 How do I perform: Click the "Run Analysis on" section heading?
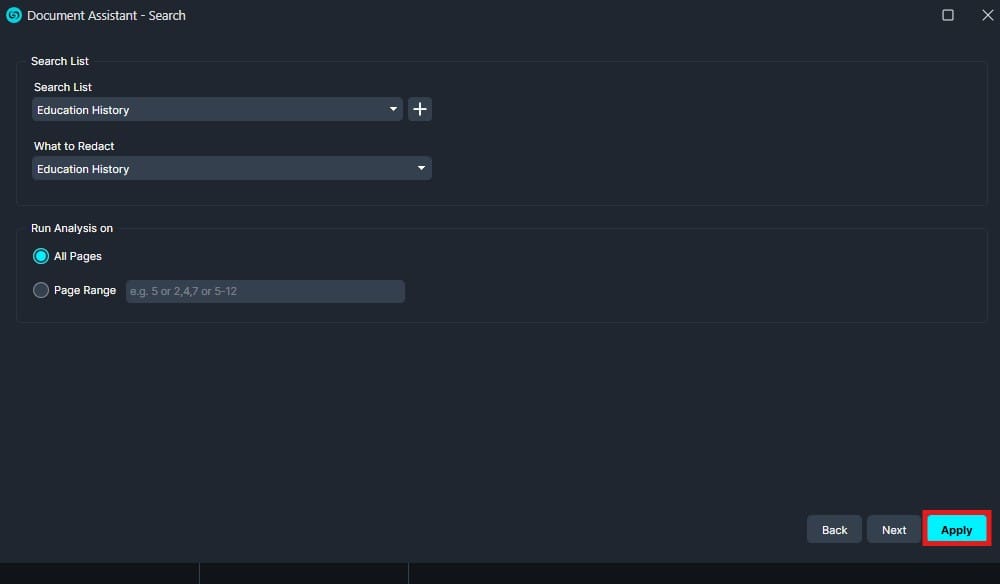72,228
